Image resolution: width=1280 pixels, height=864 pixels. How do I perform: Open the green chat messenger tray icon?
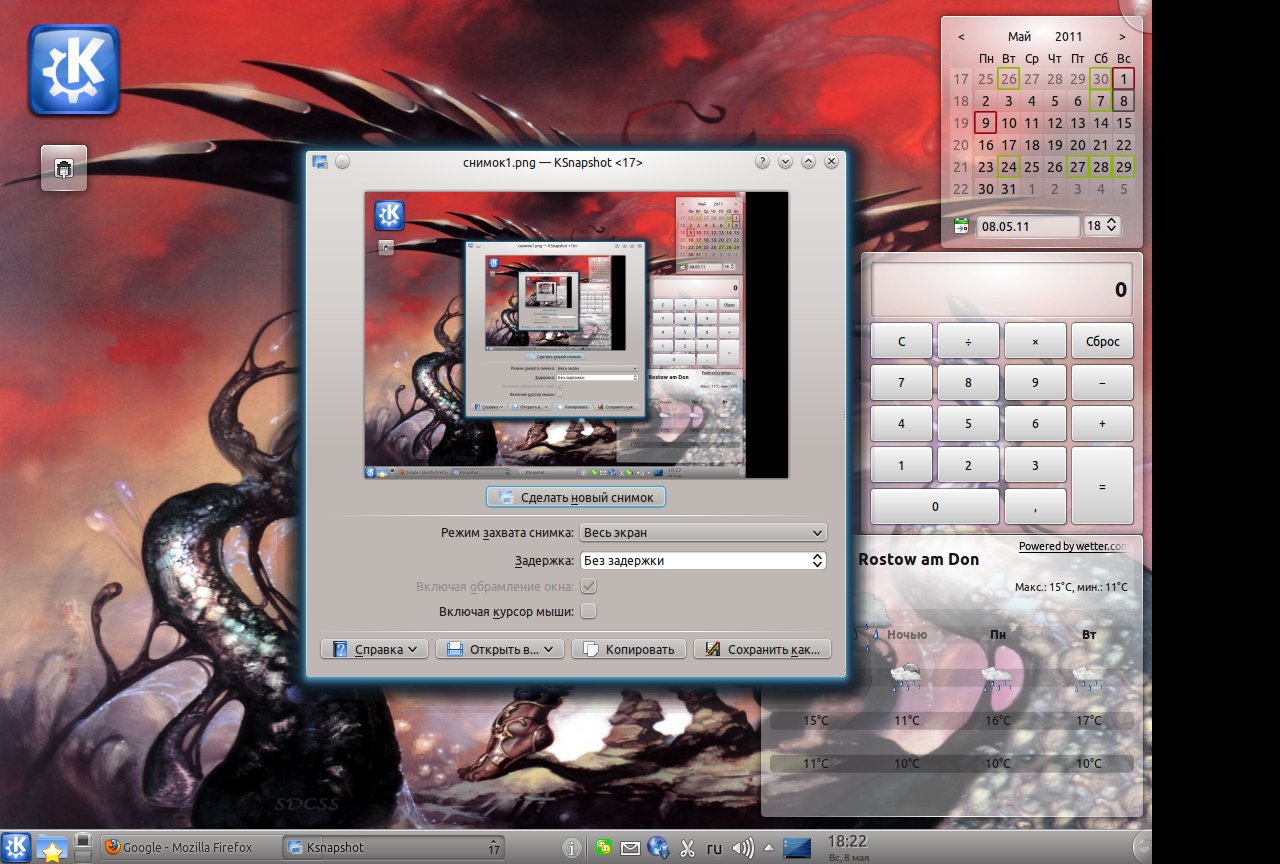point(603,848)
